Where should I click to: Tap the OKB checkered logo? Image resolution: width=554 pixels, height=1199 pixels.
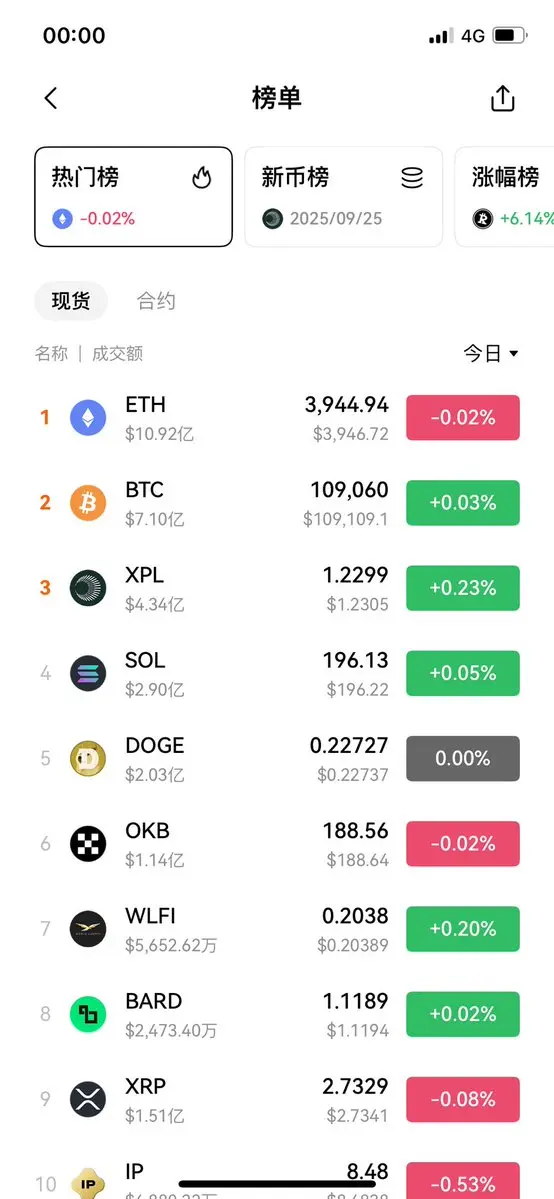coord(88,844)
